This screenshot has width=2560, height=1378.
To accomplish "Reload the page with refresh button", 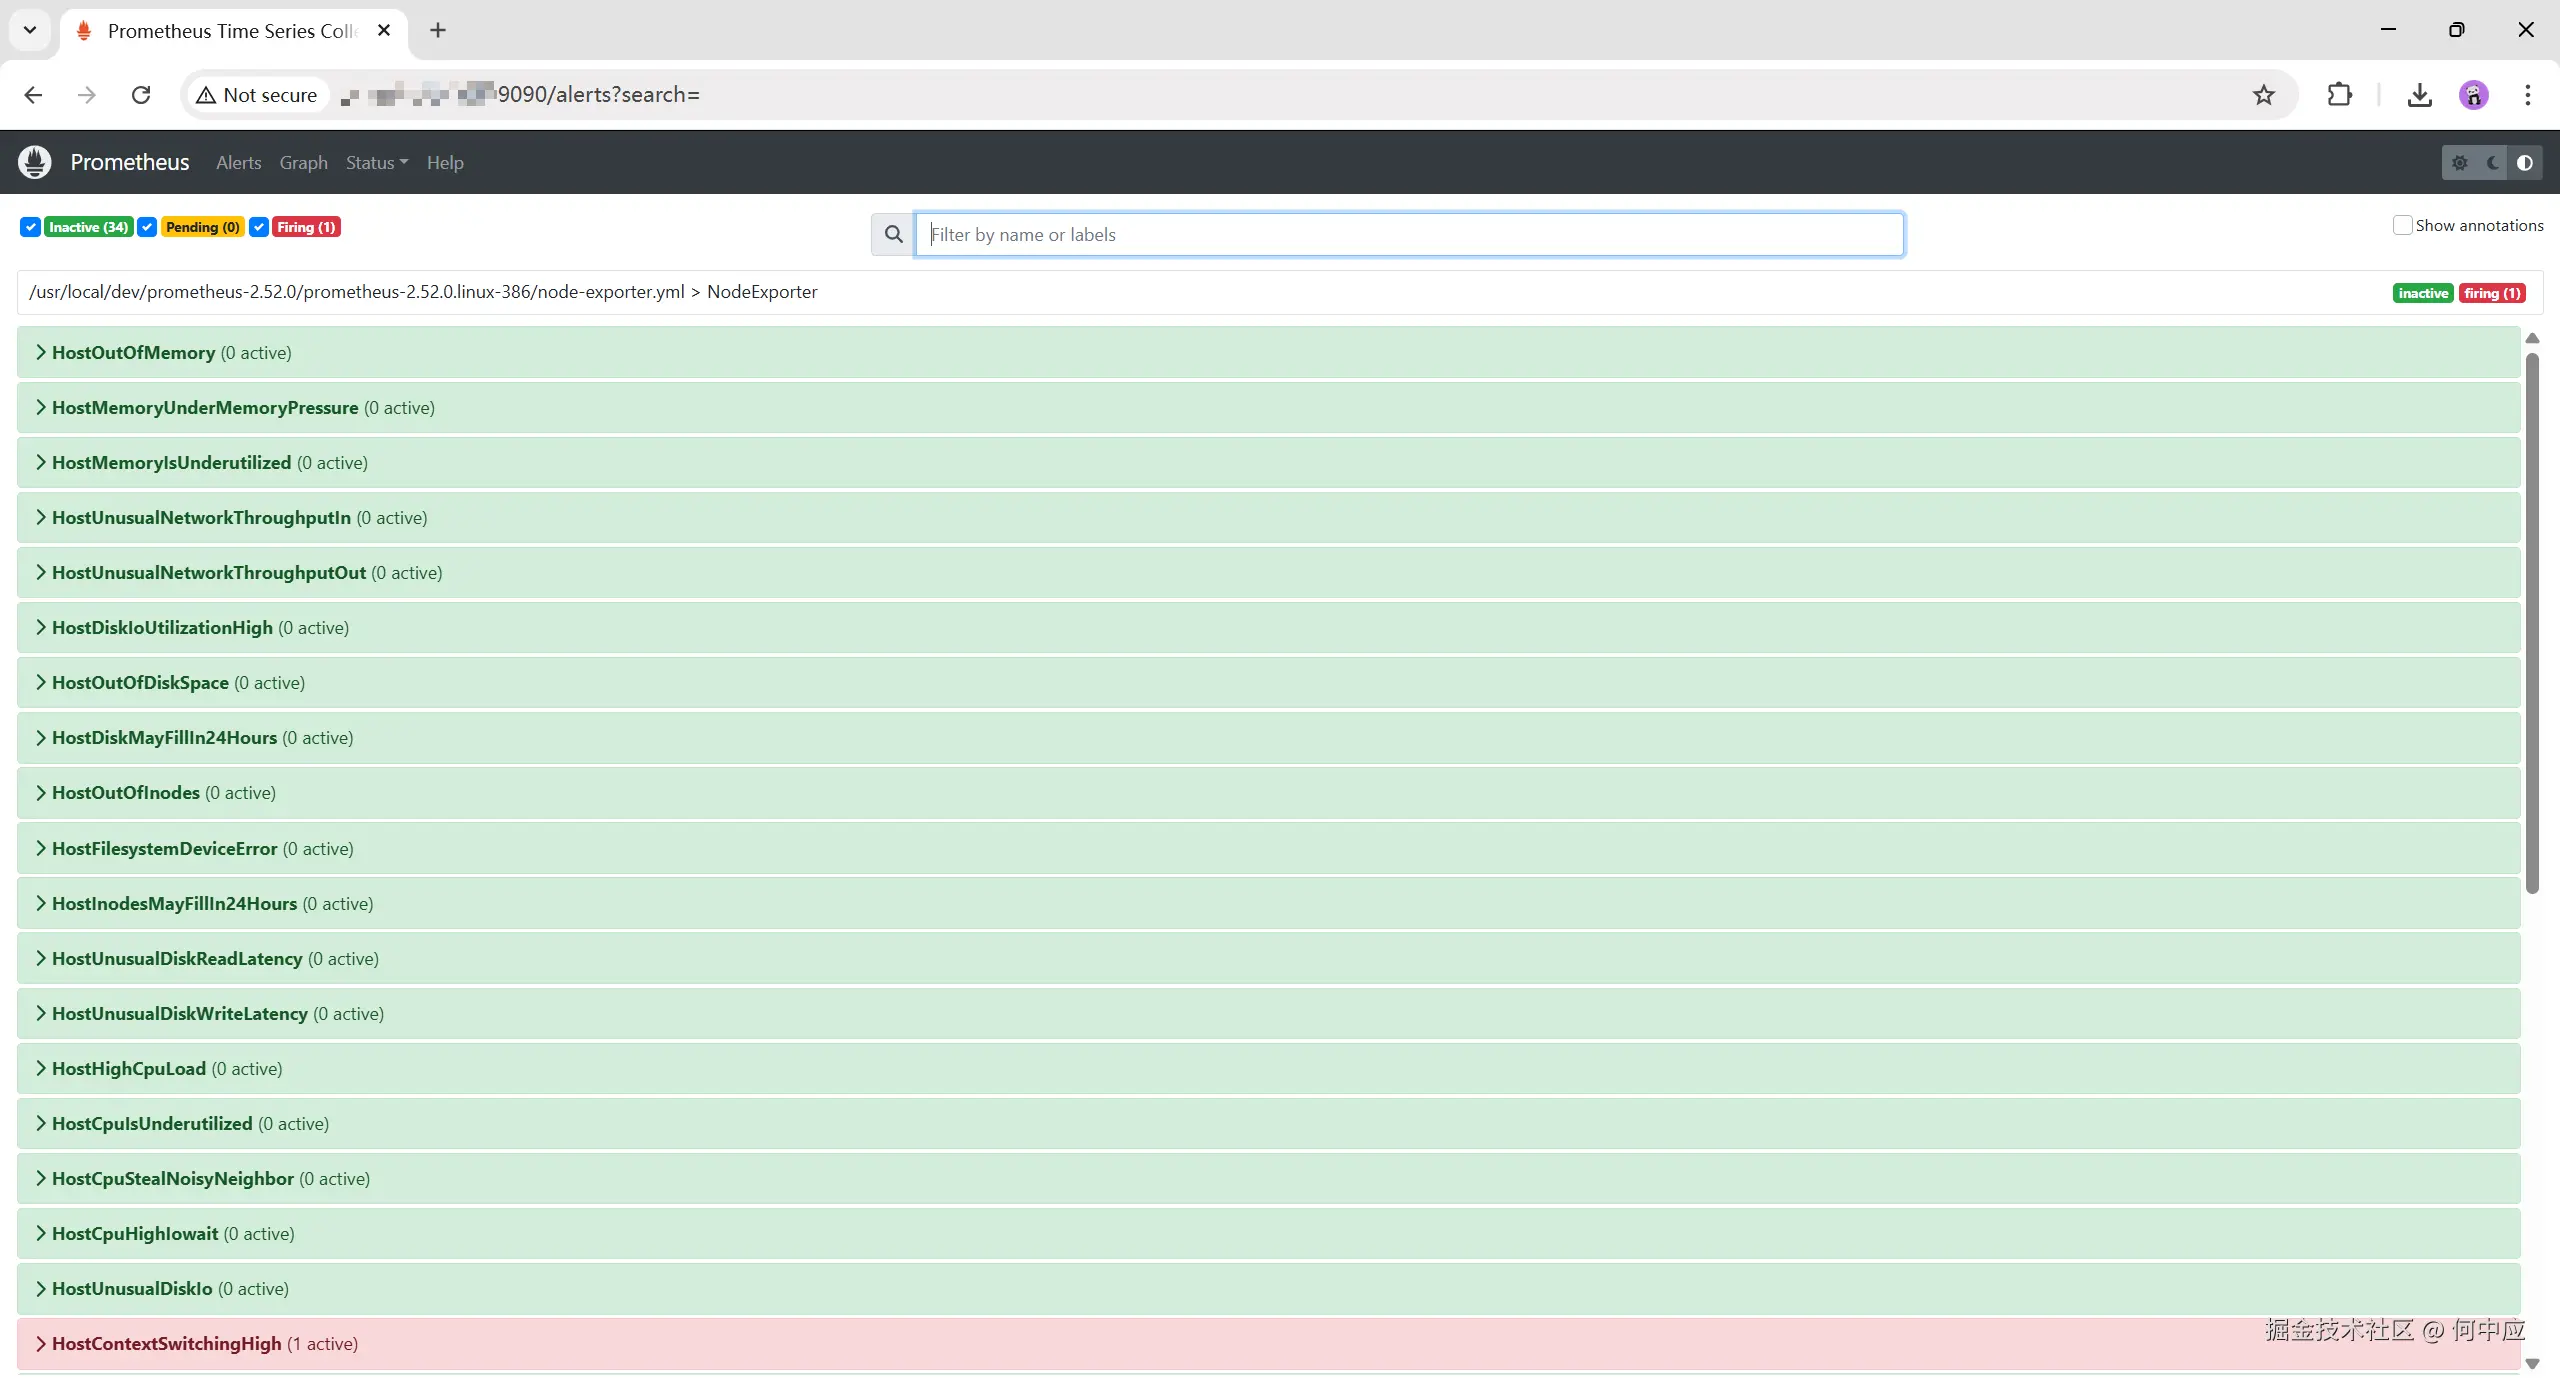I will point(141,95).
